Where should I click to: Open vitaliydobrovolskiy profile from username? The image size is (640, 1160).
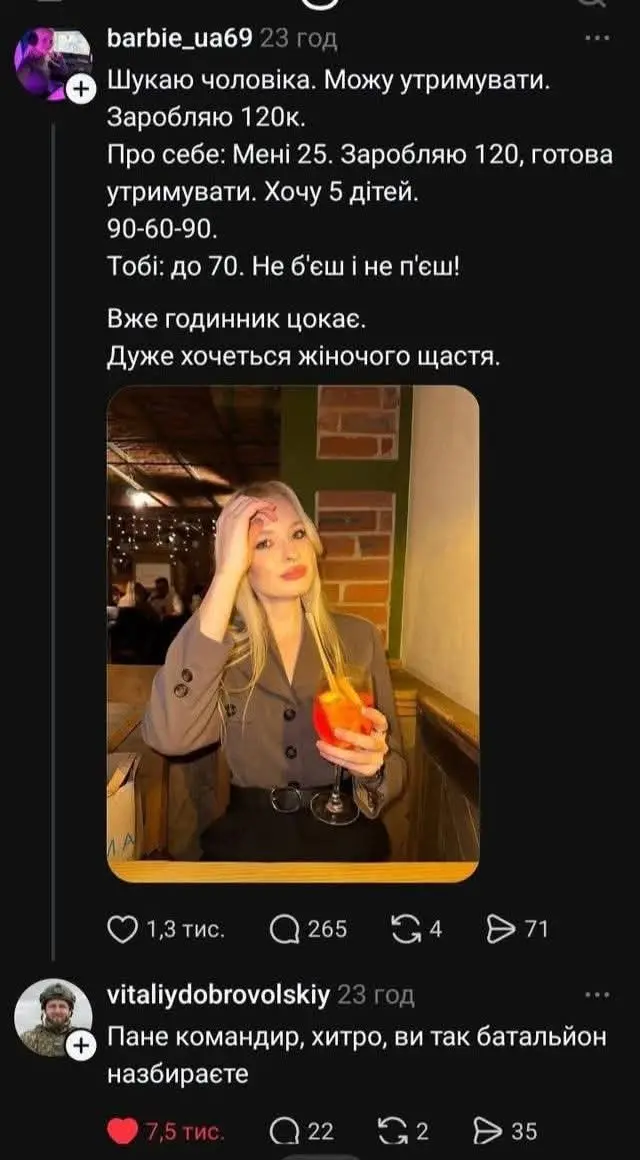click(218, 995)
